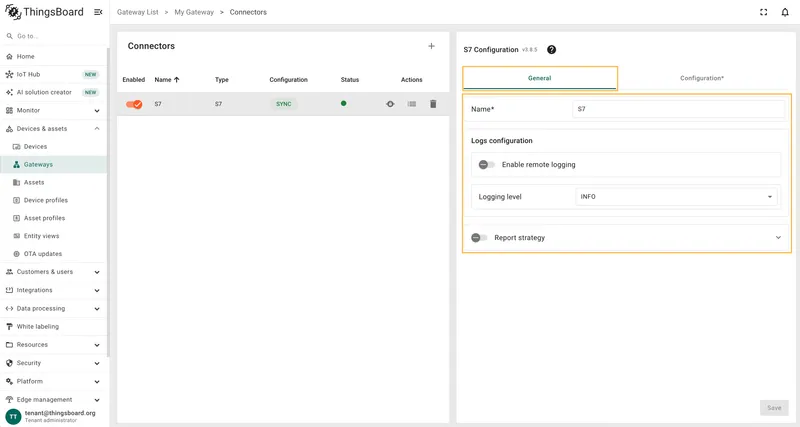Click the Go to search field
The width and height of the screenshot is (800, 427).
pos(54,36)
